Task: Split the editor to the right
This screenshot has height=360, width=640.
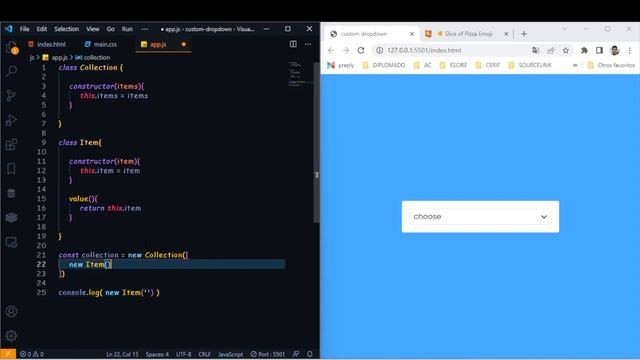Action: click(x=293, y=44)
